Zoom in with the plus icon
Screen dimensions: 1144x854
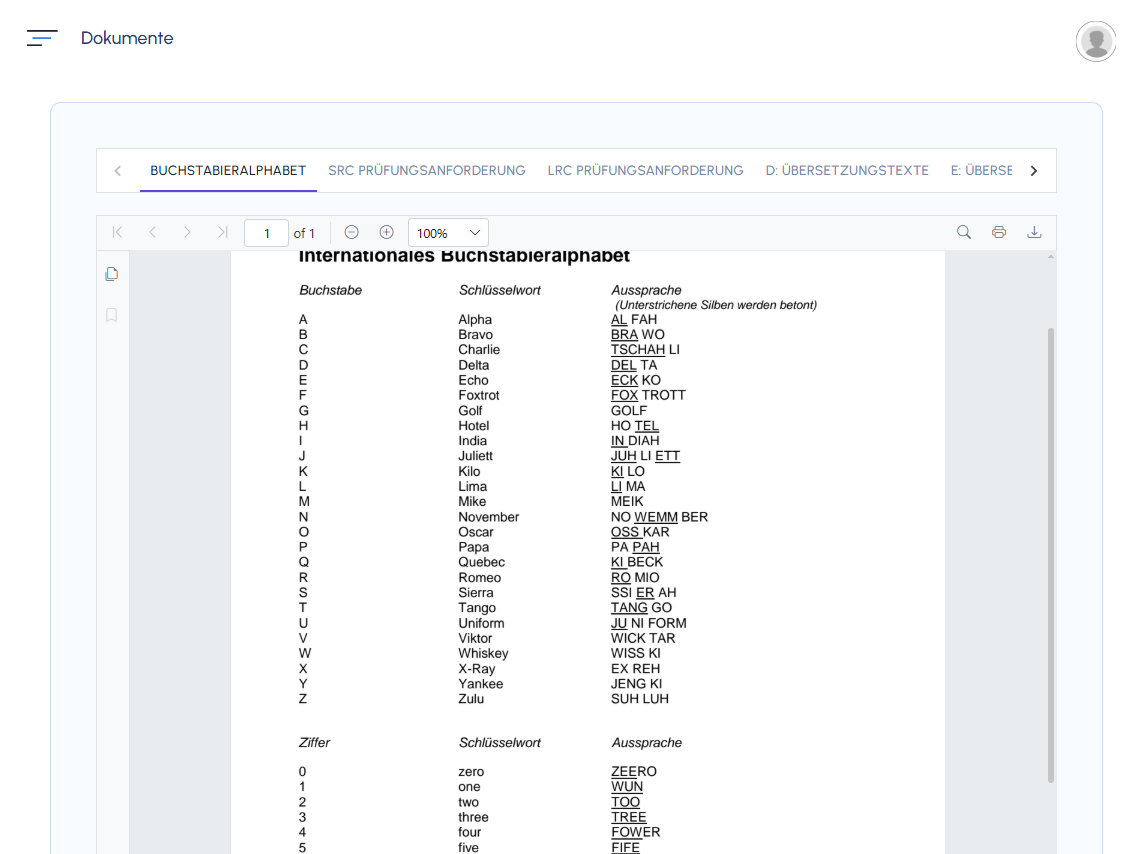click(x=387, y=233)
